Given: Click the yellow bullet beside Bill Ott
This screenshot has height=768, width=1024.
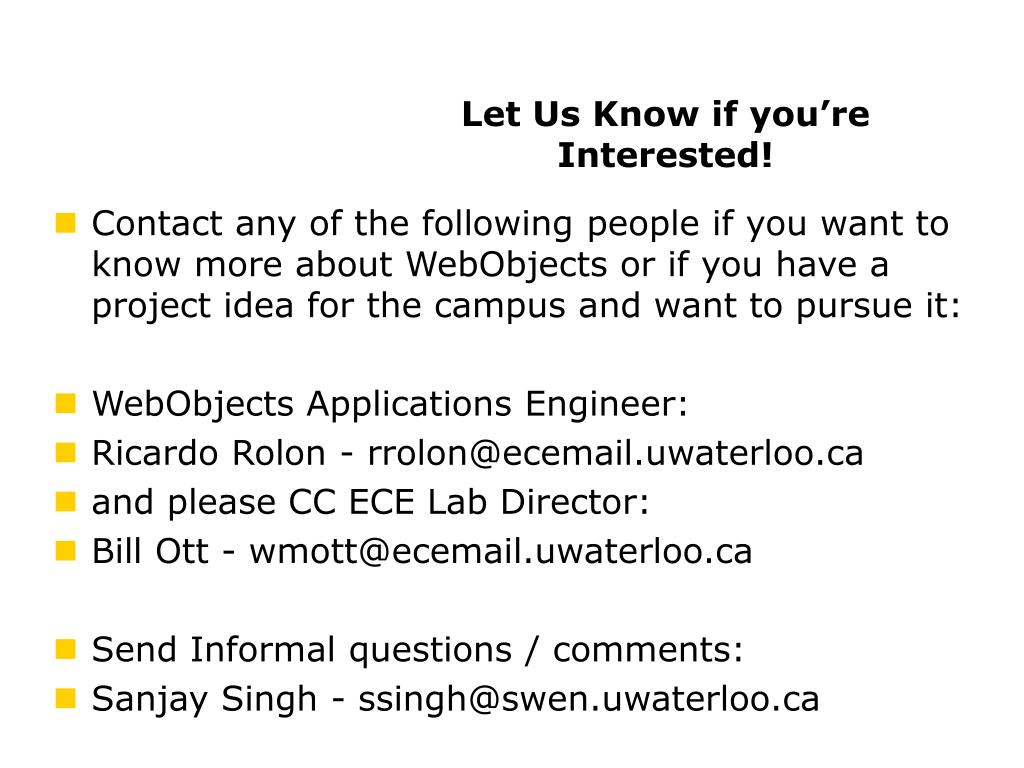Looking at the screenshot, I should coord(66,551).
